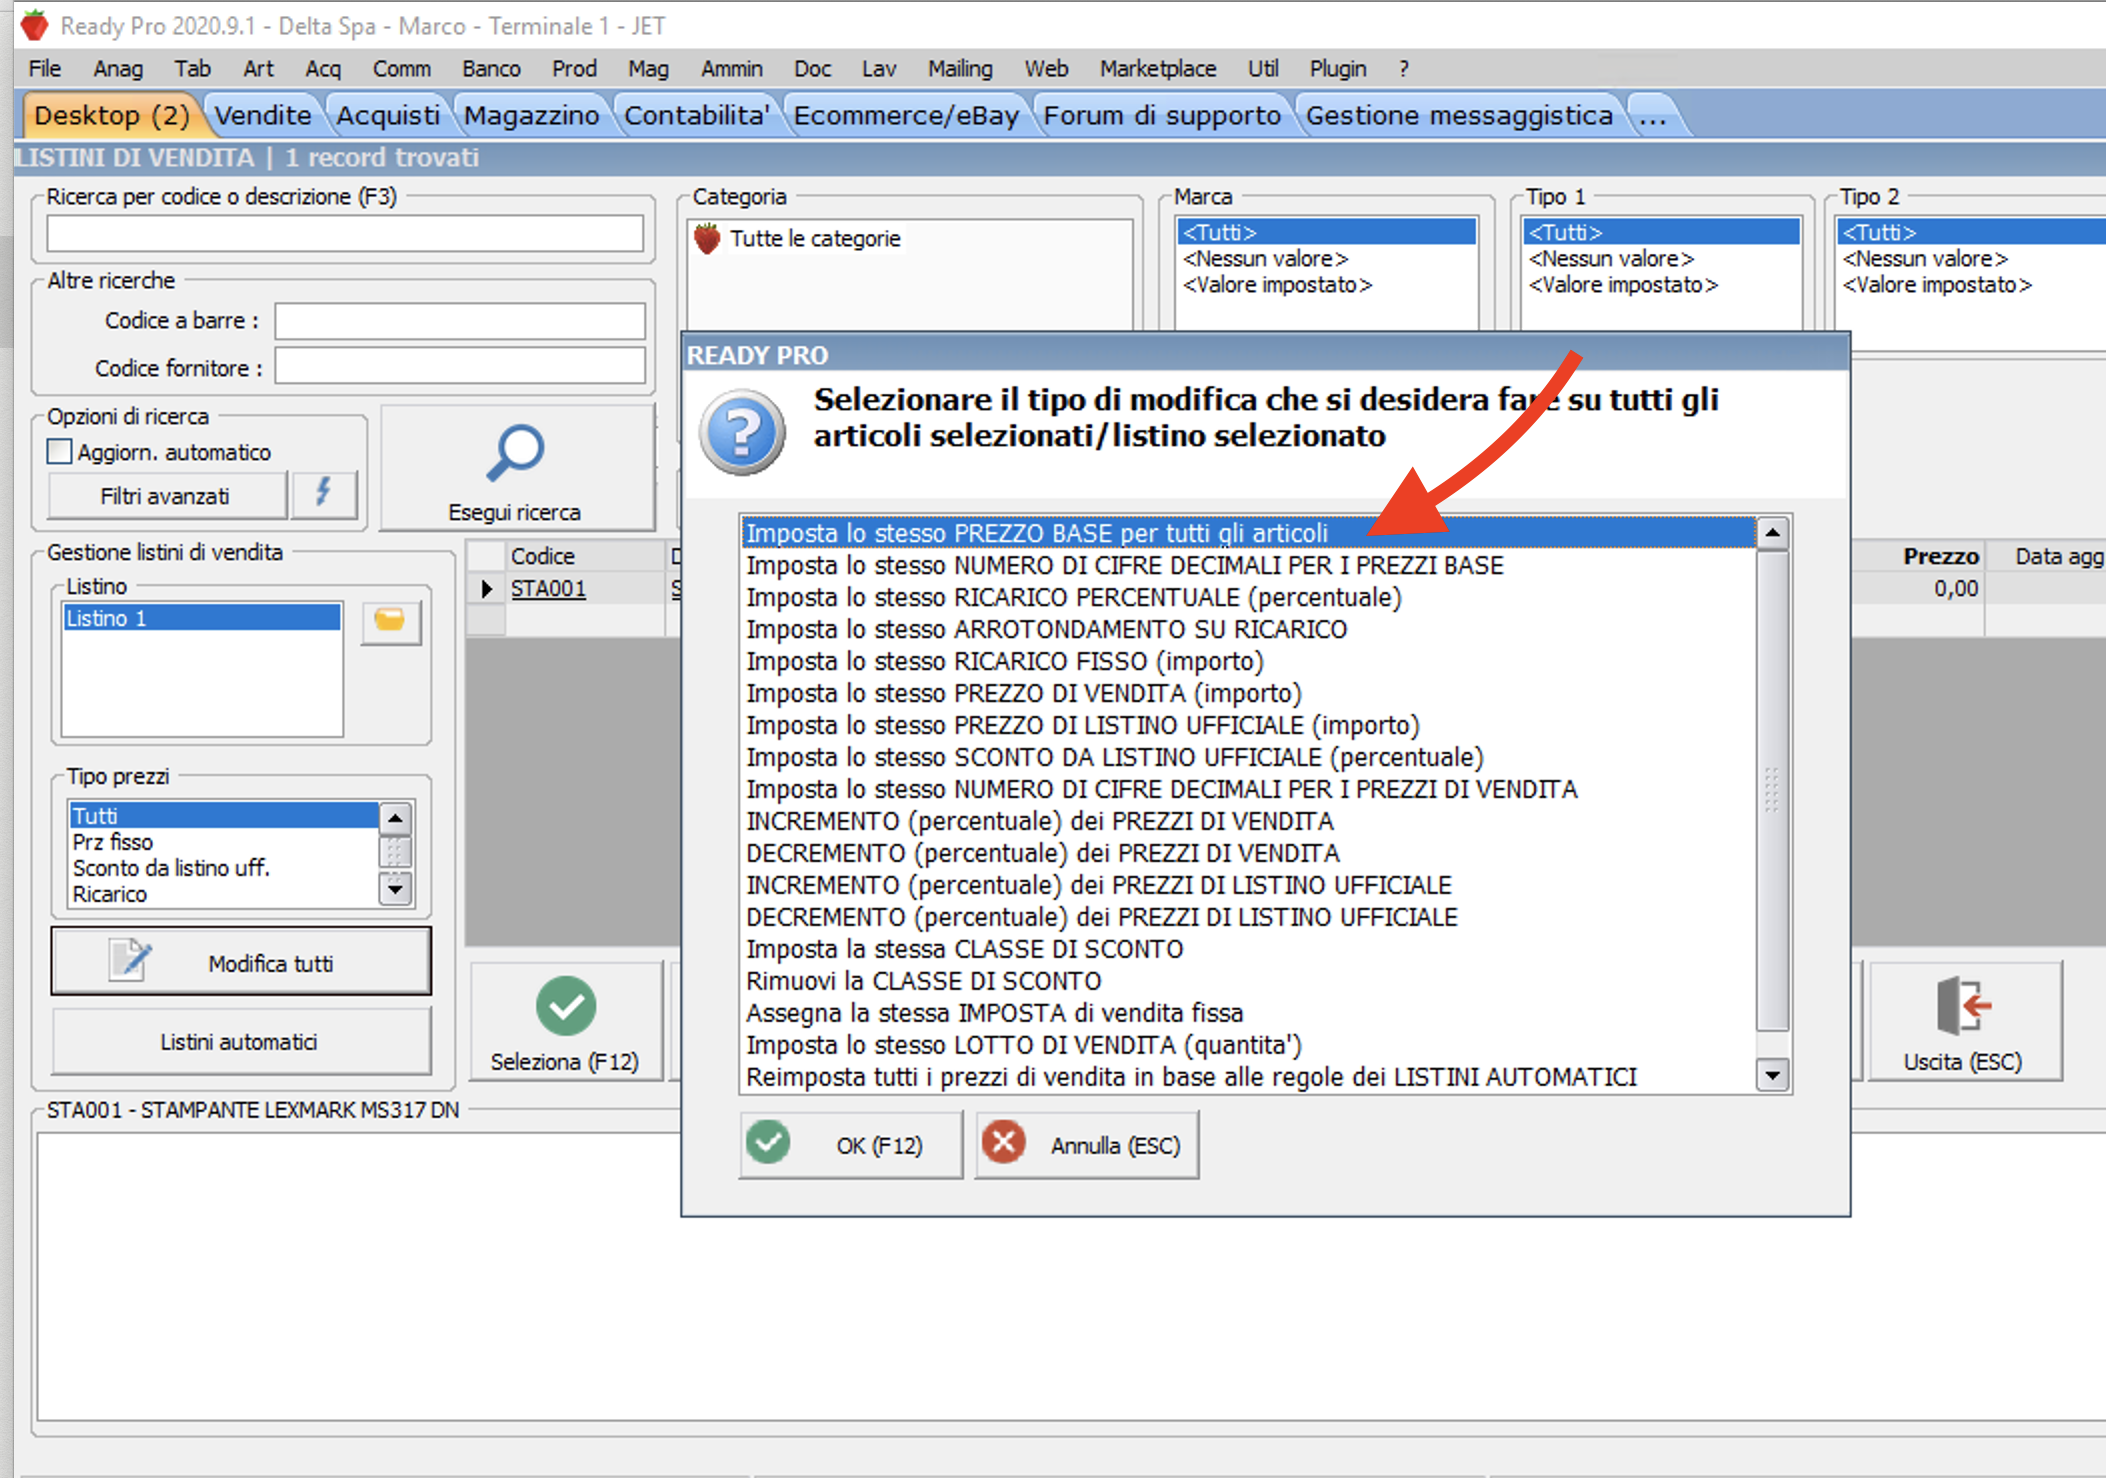Switch to Acquisti tab

click(x=388, y=115)
